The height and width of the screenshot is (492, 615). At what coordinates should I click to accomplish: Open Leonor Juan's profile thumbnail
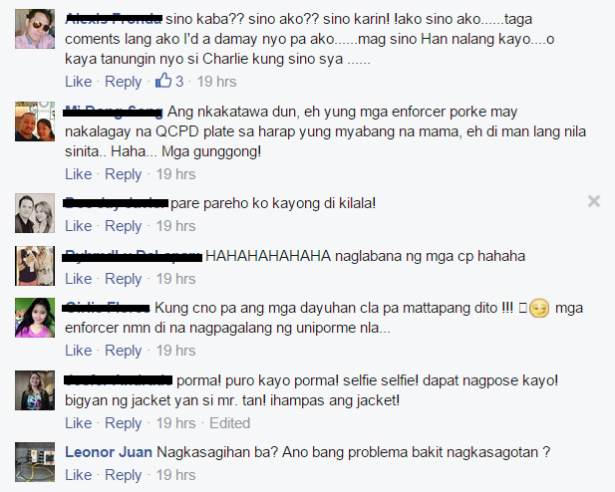click(35, 462)
